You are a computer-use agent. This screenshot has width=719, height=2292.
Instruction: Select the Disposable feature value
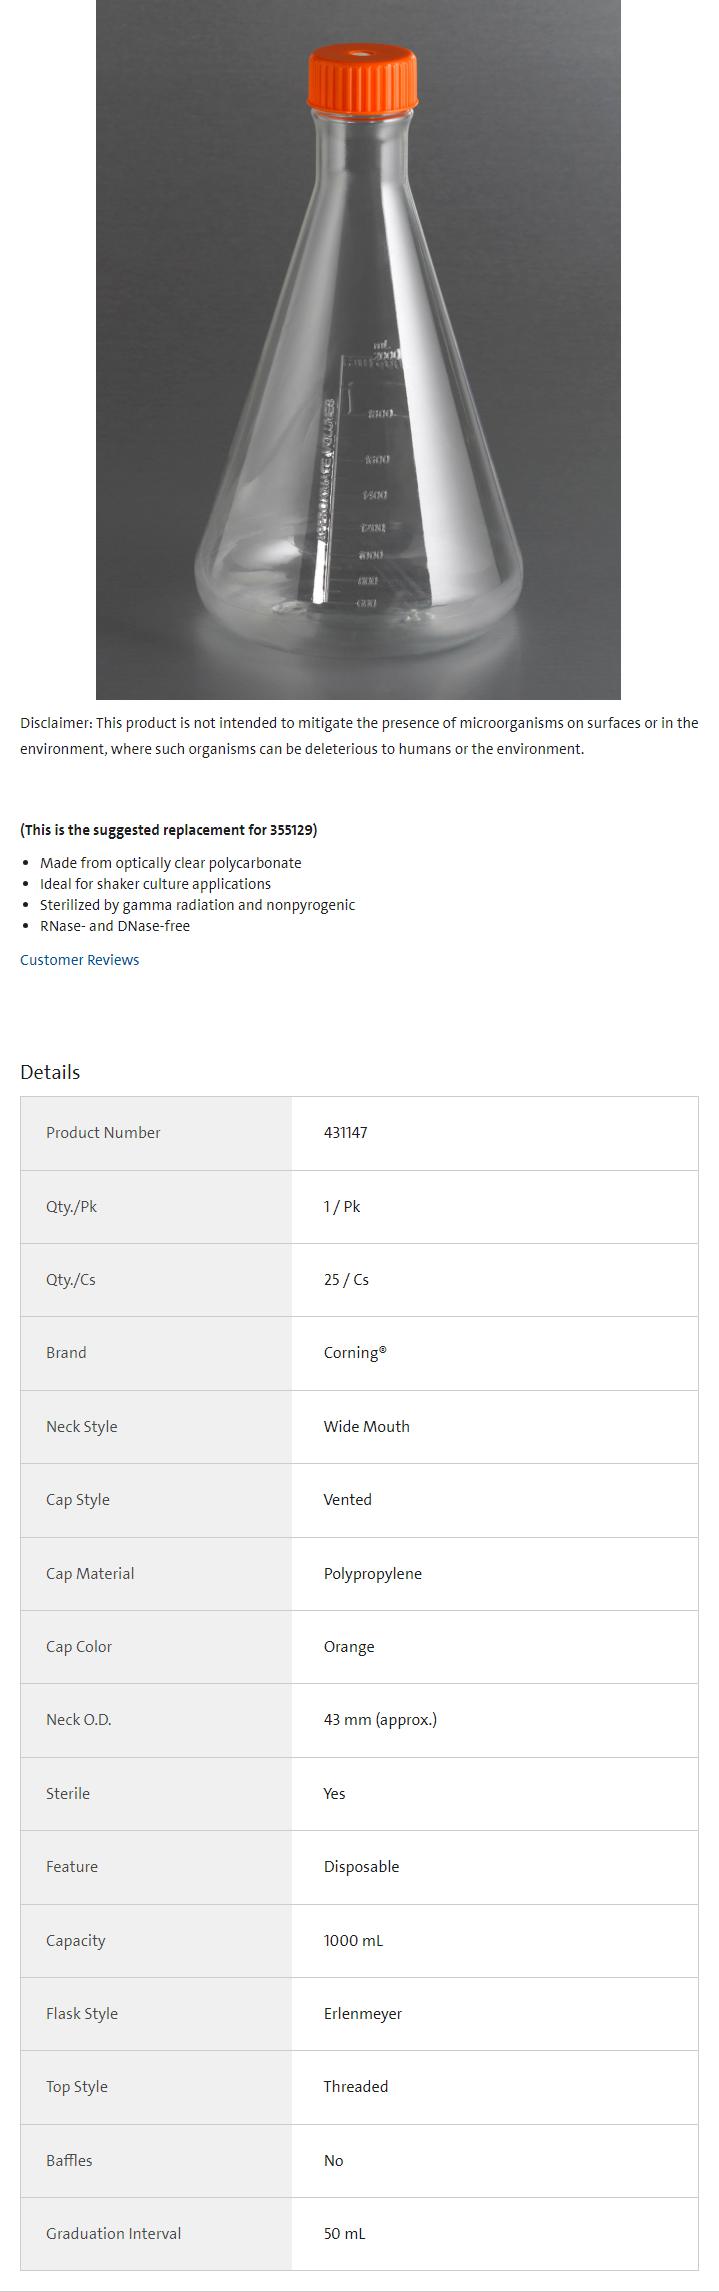click(x=361, y=1867)
